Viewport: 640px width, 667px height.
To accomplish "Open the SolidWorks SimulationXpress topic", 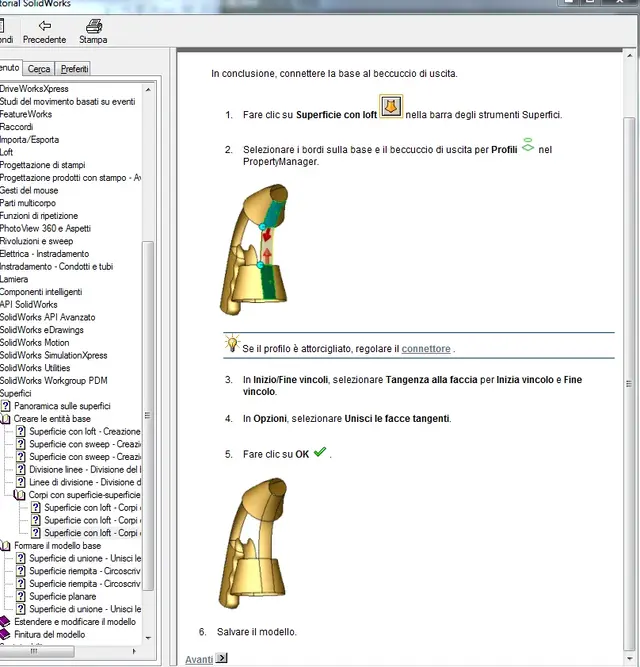I will point(54,355).
